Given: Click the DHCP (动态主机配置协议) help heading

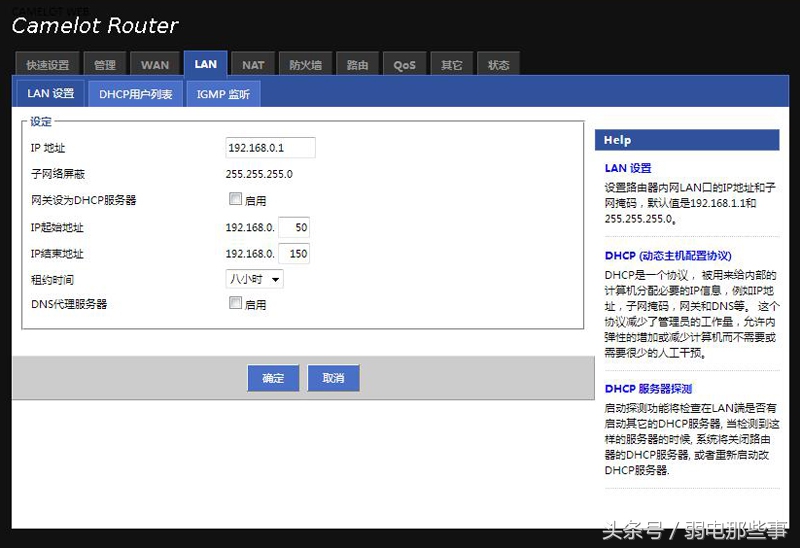Looking at the screenshot, I should pos(668,256).
